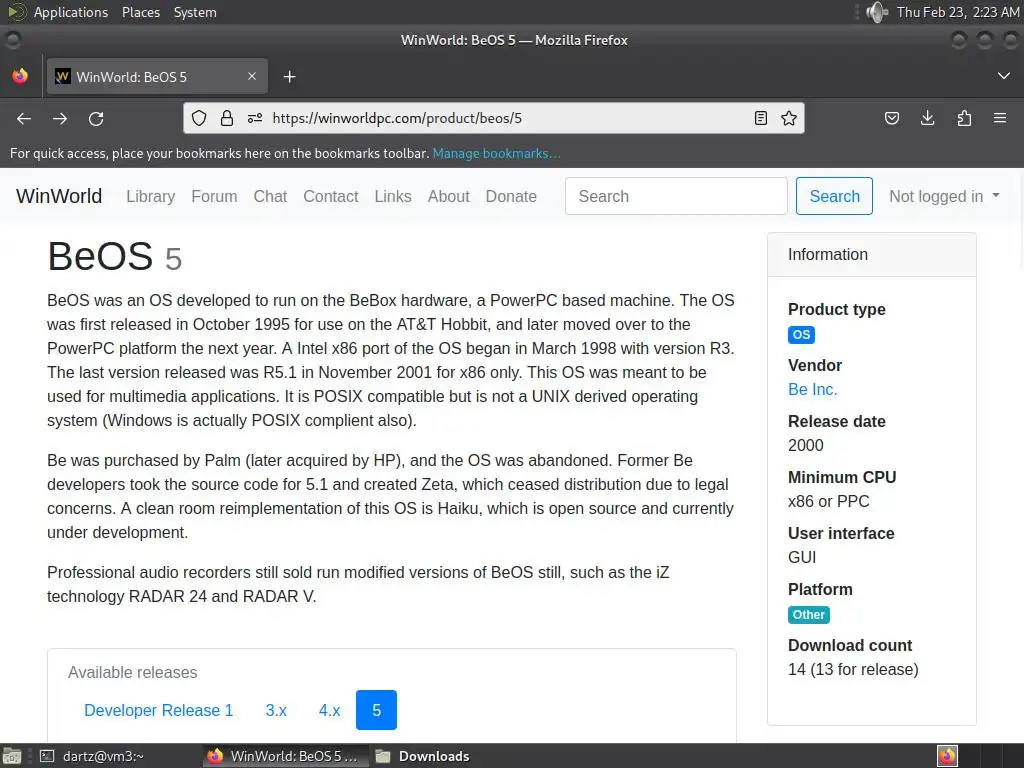
Task: Click the Manage bookmarks link
Action: [496, 153]
